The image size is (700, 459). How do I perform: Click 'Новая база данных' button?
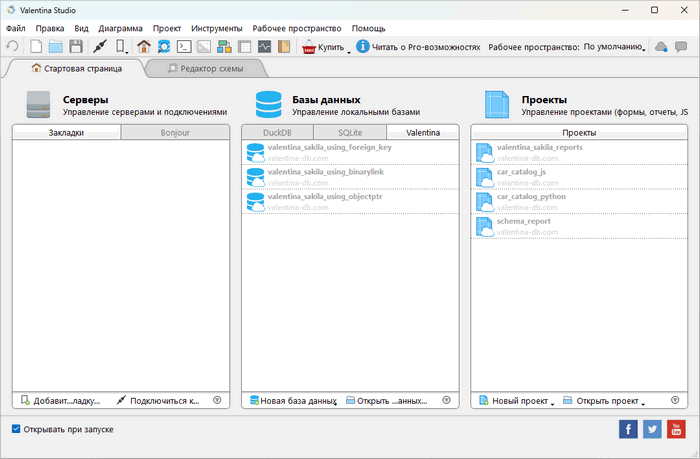coord(291,400)
